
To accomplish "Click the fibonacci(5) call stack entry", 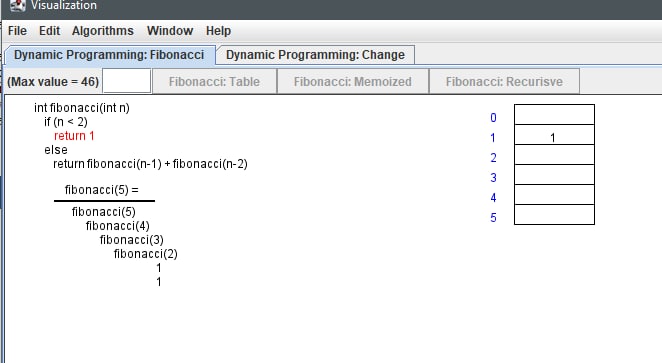I will pyautogui.click(x=103, y=211).
